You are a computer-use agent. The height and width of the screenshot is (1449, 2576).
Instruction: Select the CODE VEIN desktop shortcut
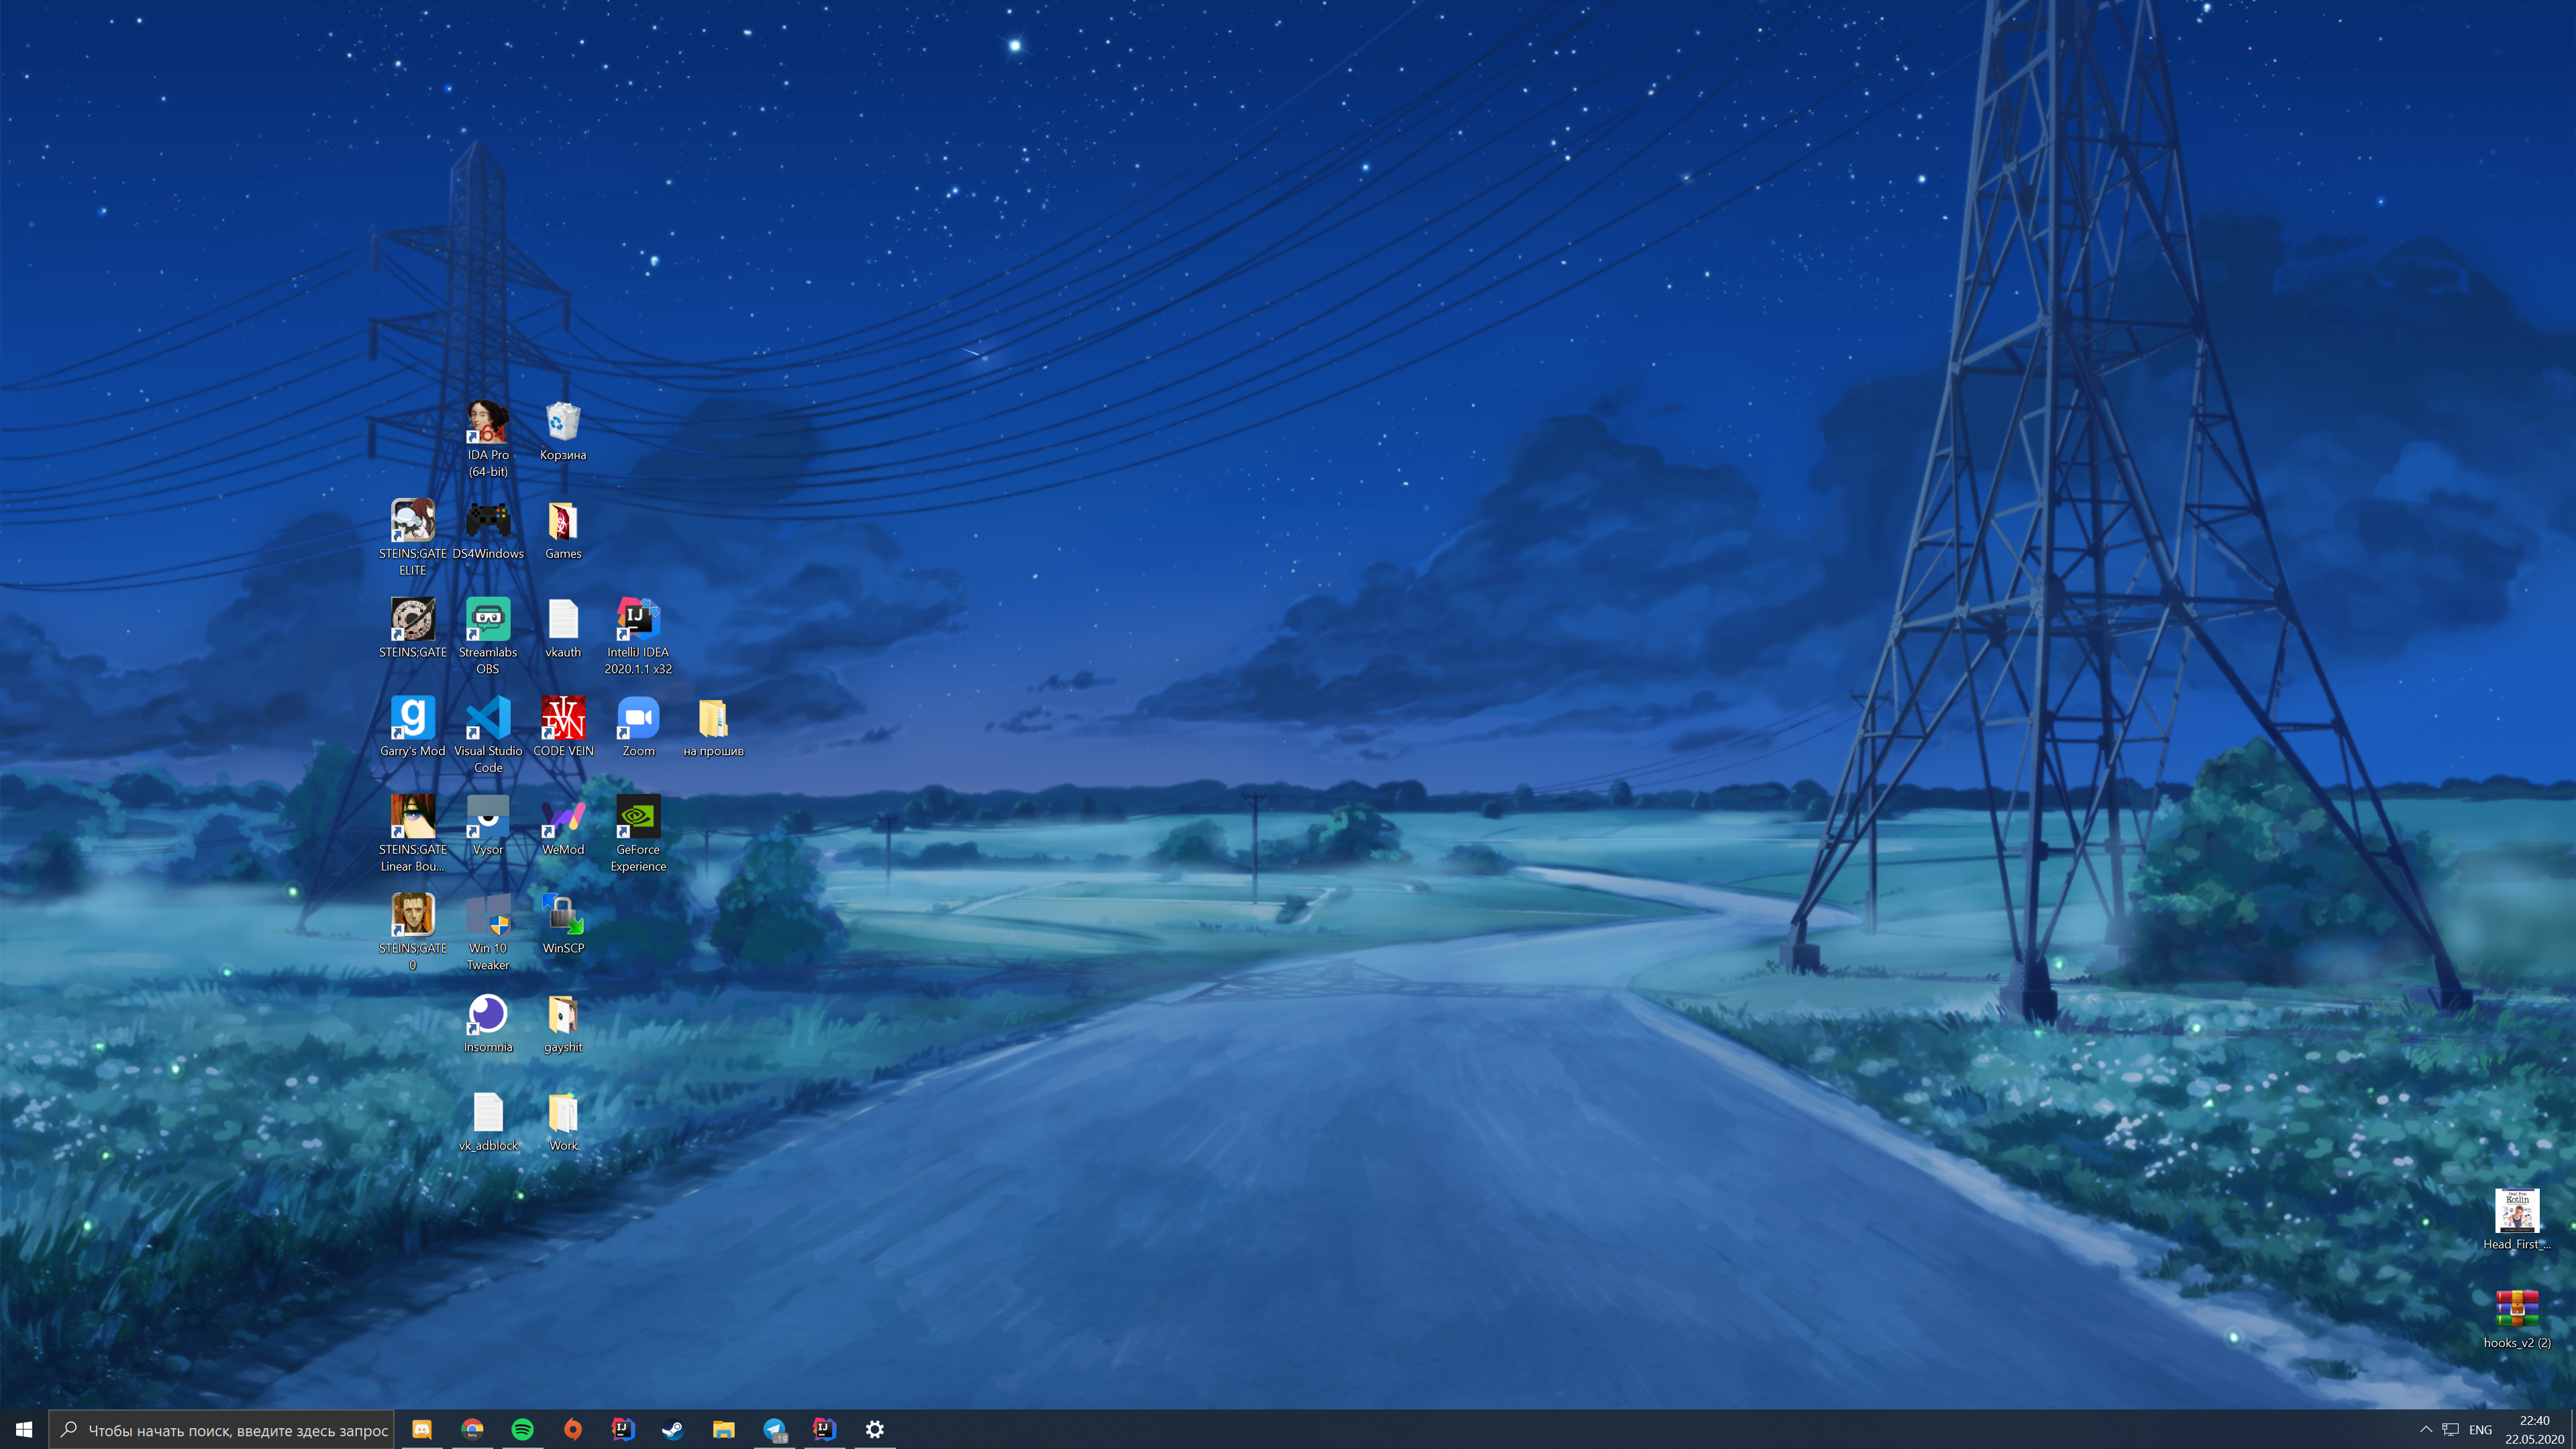click(563, 727)
